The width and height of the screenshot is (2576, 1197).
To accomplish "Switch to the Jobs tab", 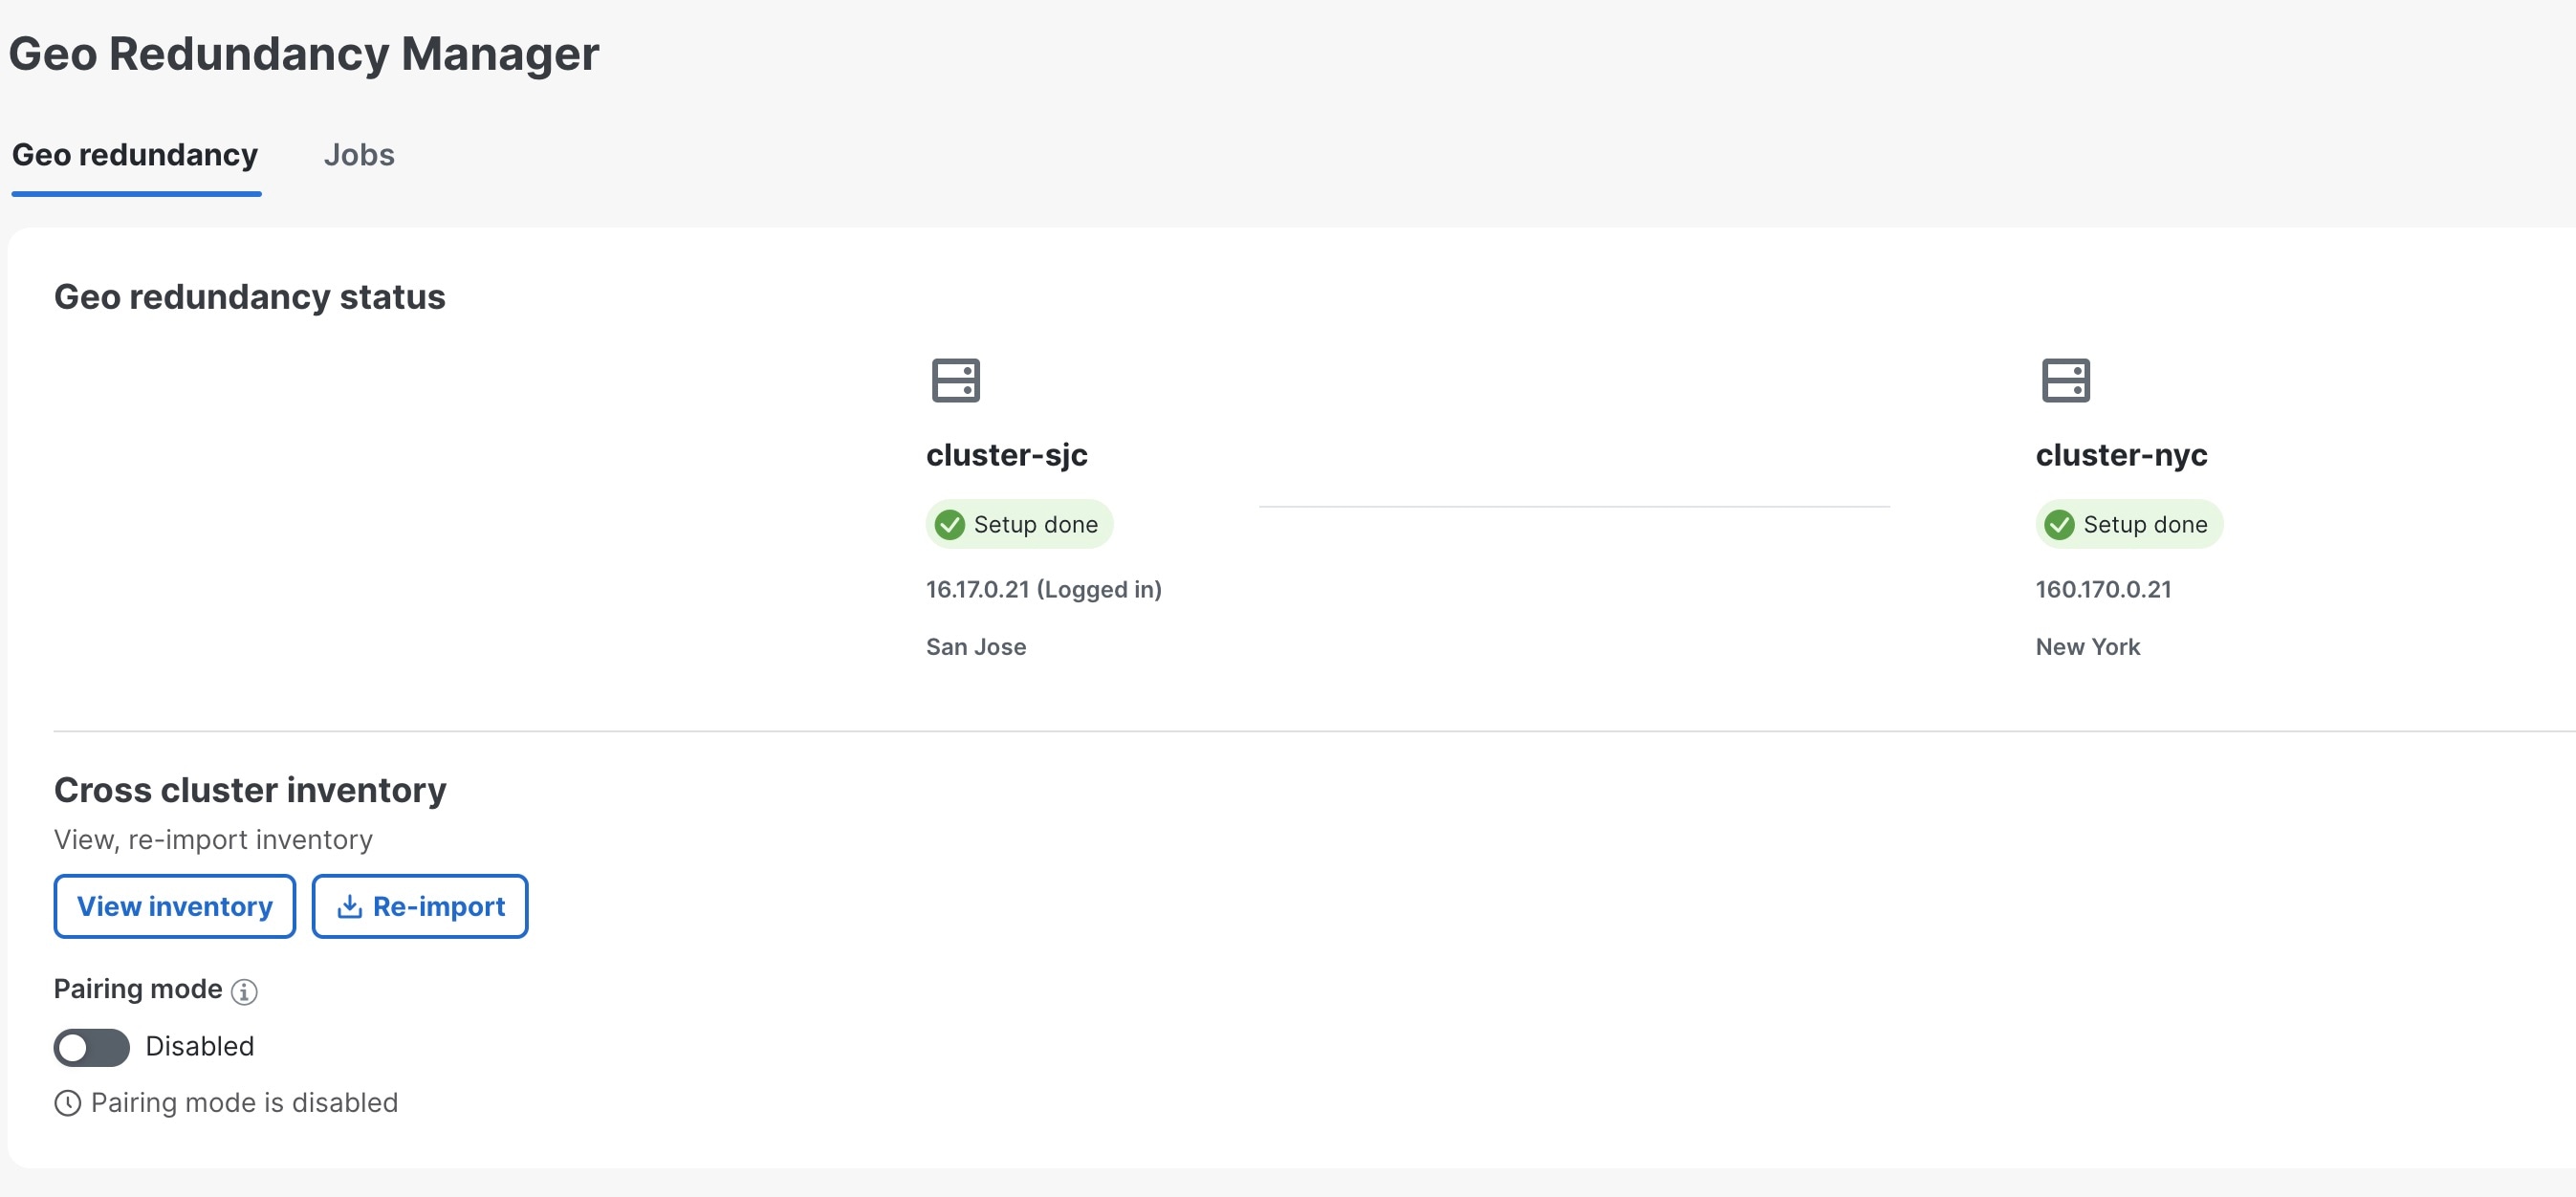I will pos(359,154).
